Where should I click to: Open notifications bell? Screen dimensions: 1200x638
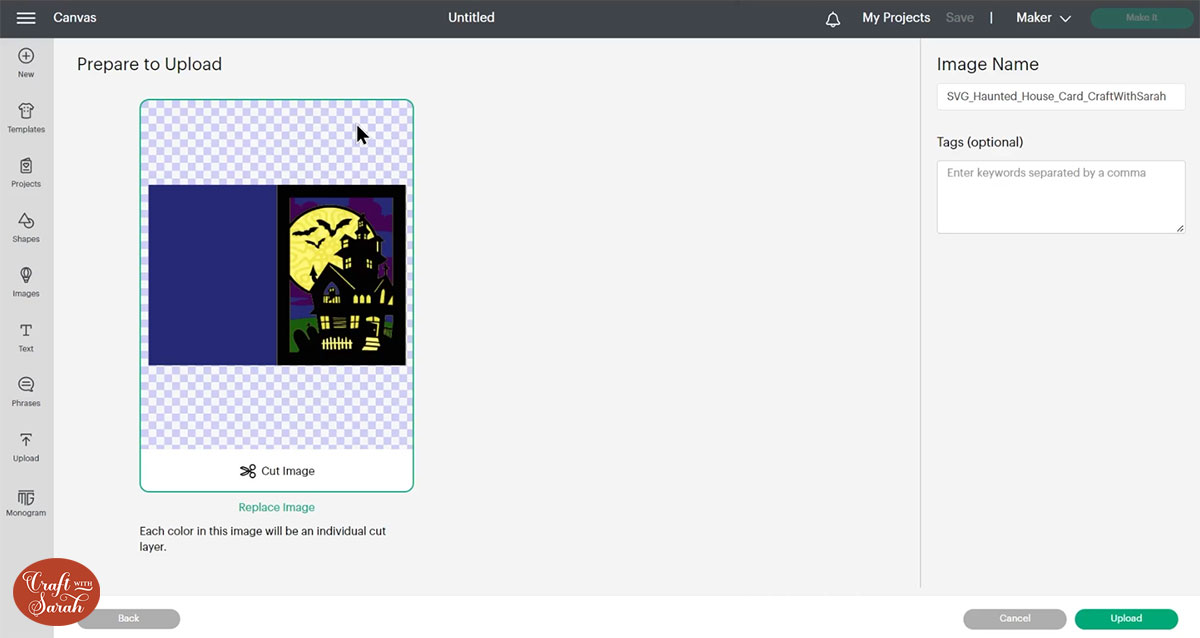(833, 19)
